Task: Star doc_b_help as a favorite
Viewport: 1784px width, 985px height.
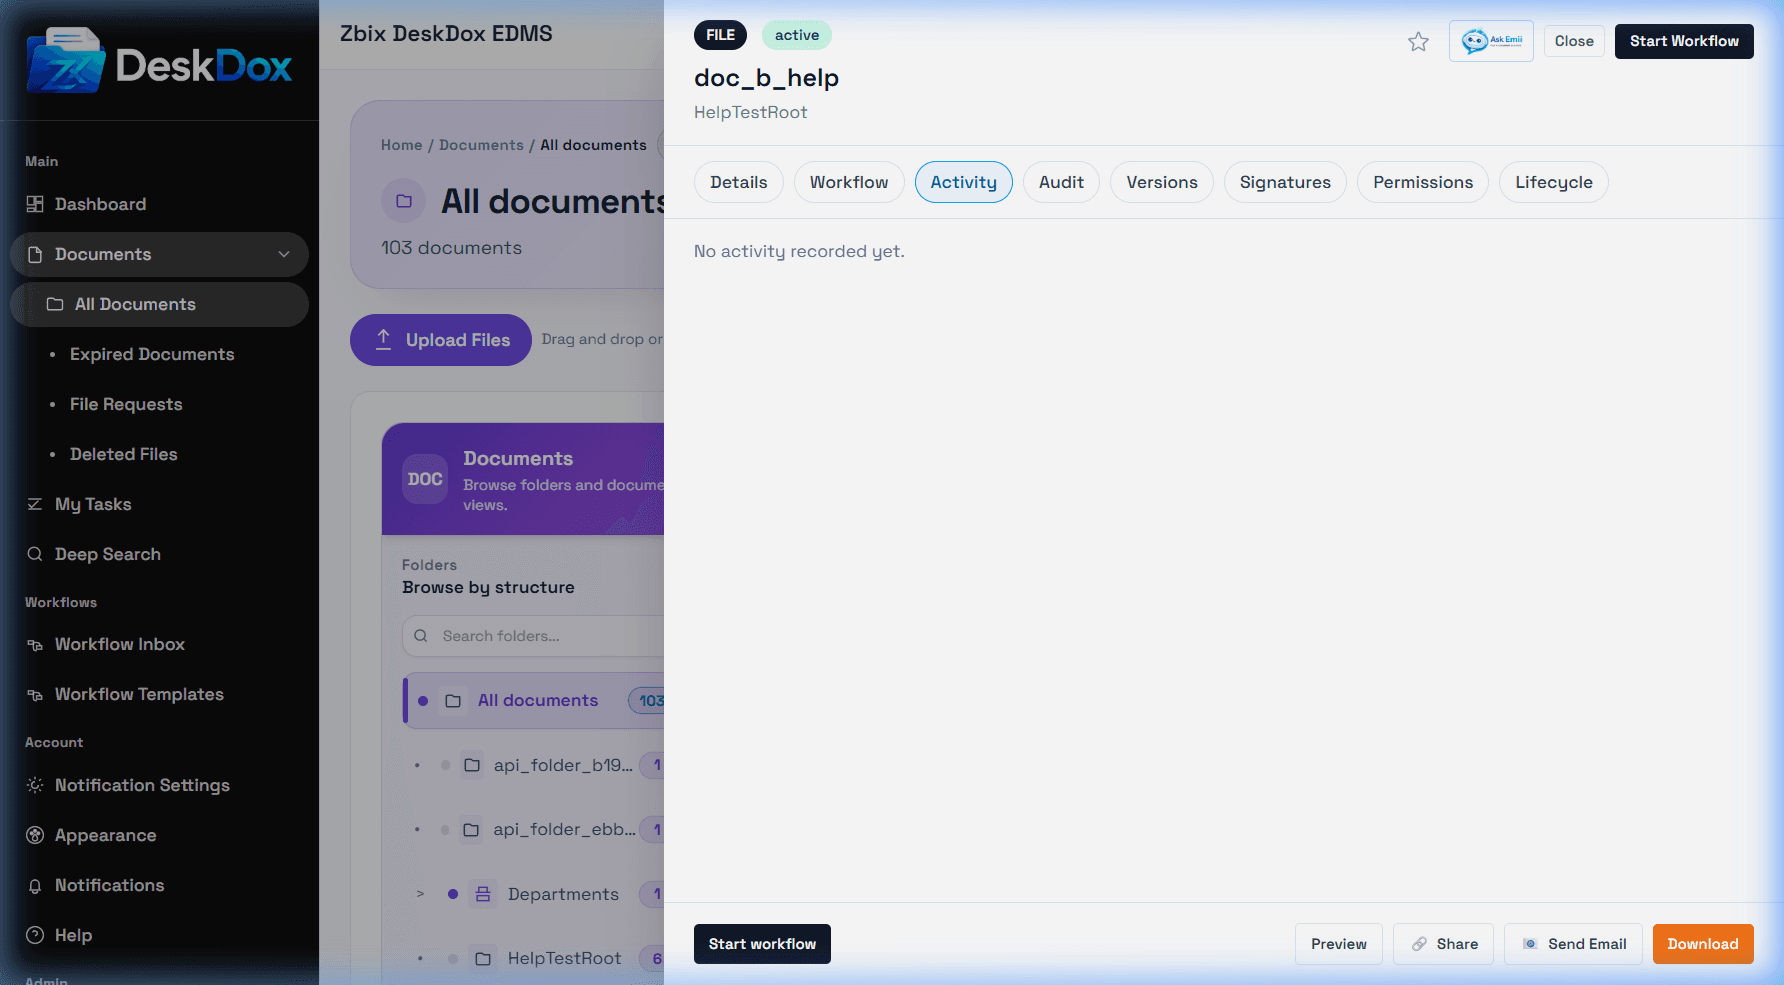Action: 1418,41
